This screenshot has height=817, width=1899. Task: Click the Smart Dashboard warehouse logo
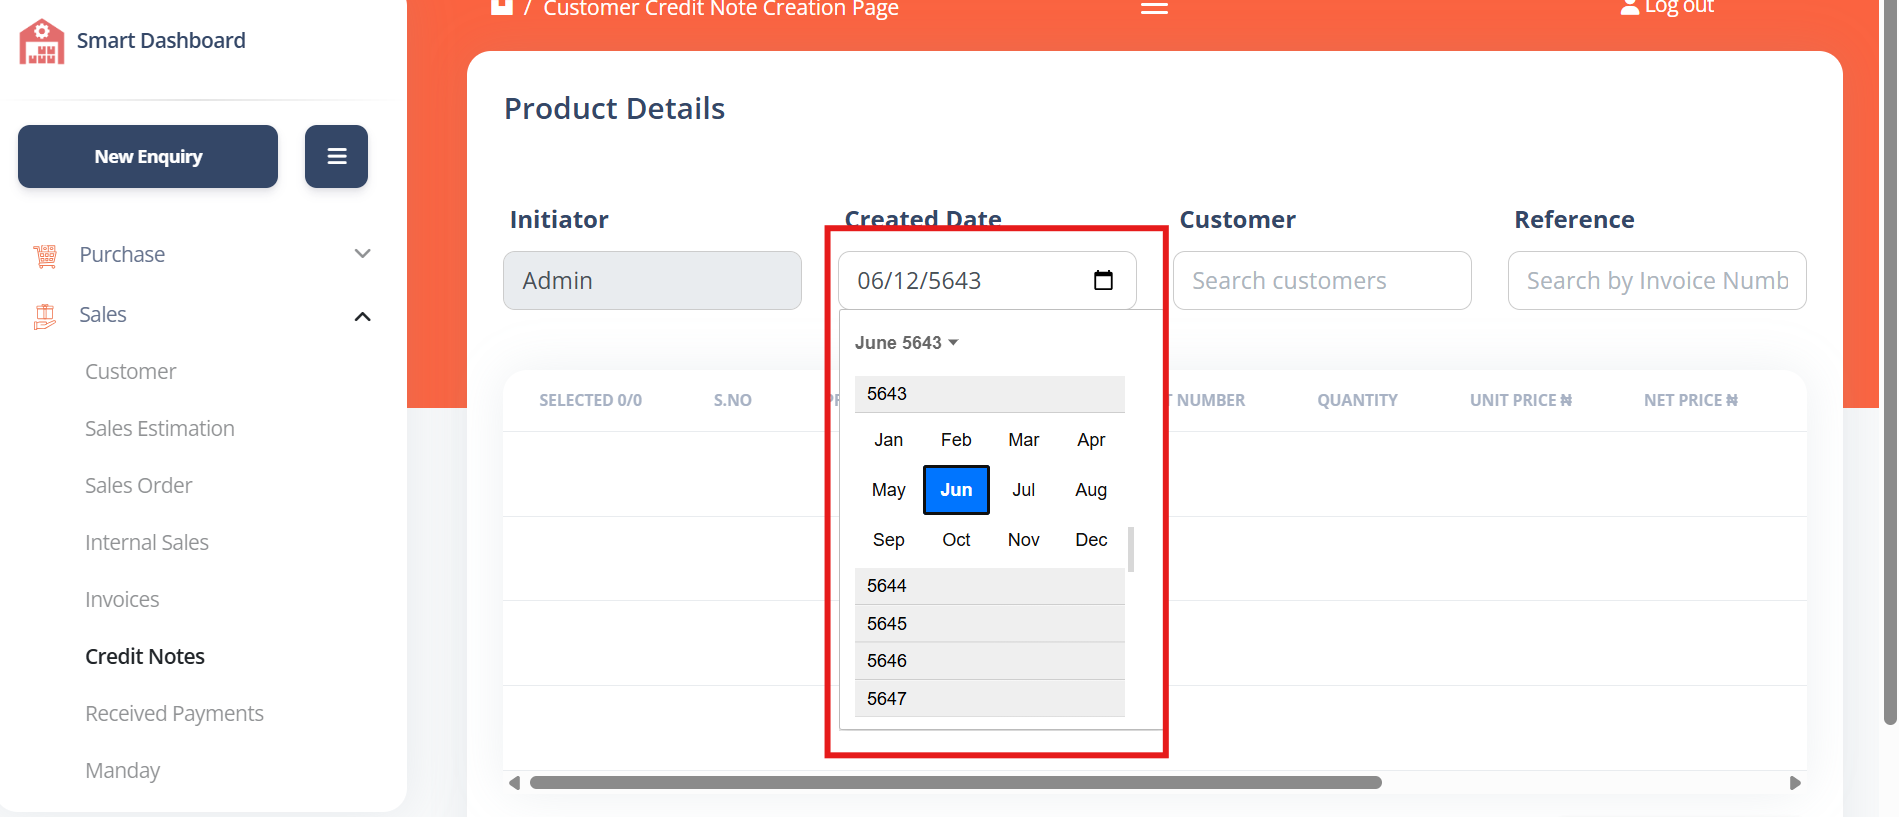click(x=41, y=41)
